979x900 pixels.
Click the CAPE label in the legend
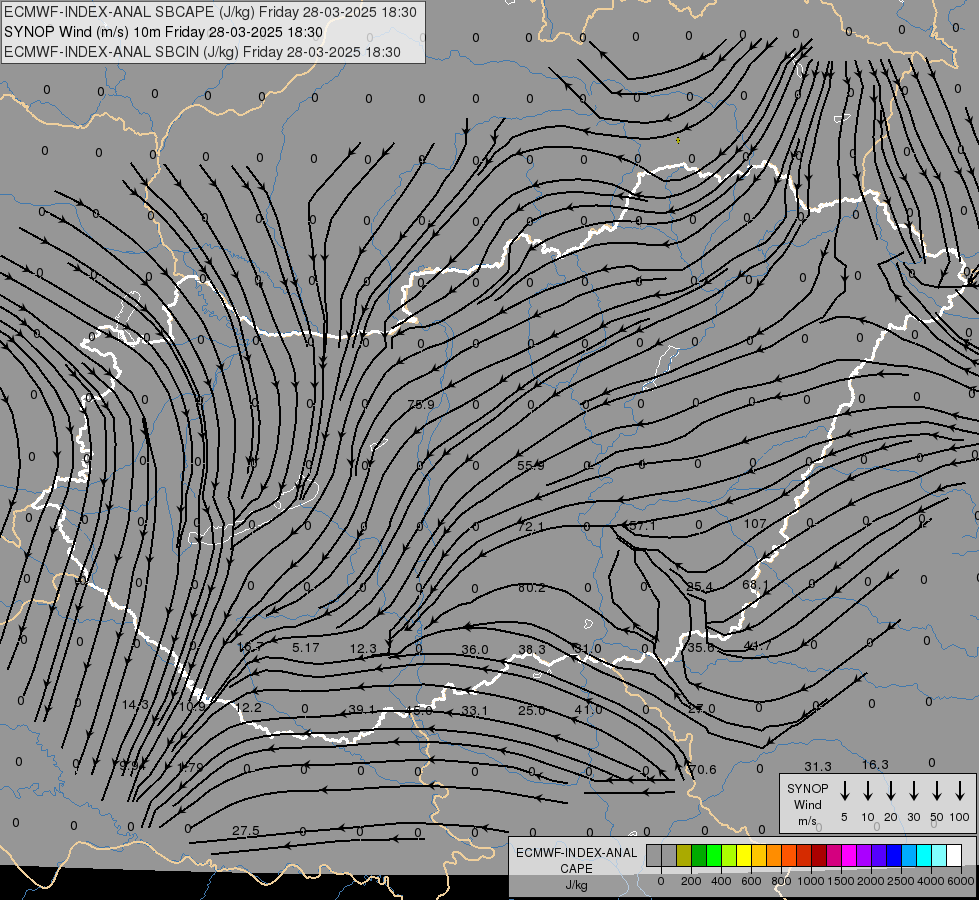click(576, 869)
